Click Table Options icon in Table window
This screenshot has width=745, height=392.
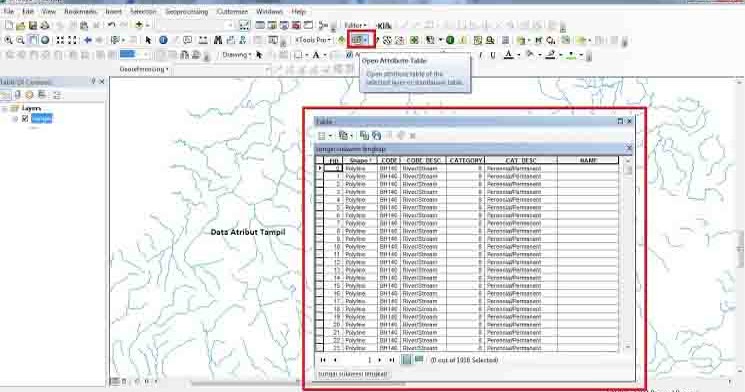[x=322, y=136]
